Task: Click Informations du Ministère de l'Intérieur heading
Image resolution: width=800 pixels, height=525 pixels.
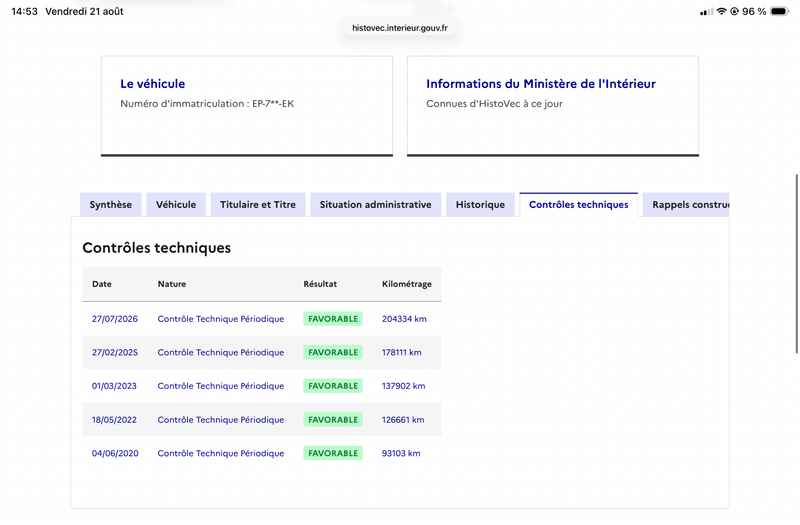Action: point(541,84)
